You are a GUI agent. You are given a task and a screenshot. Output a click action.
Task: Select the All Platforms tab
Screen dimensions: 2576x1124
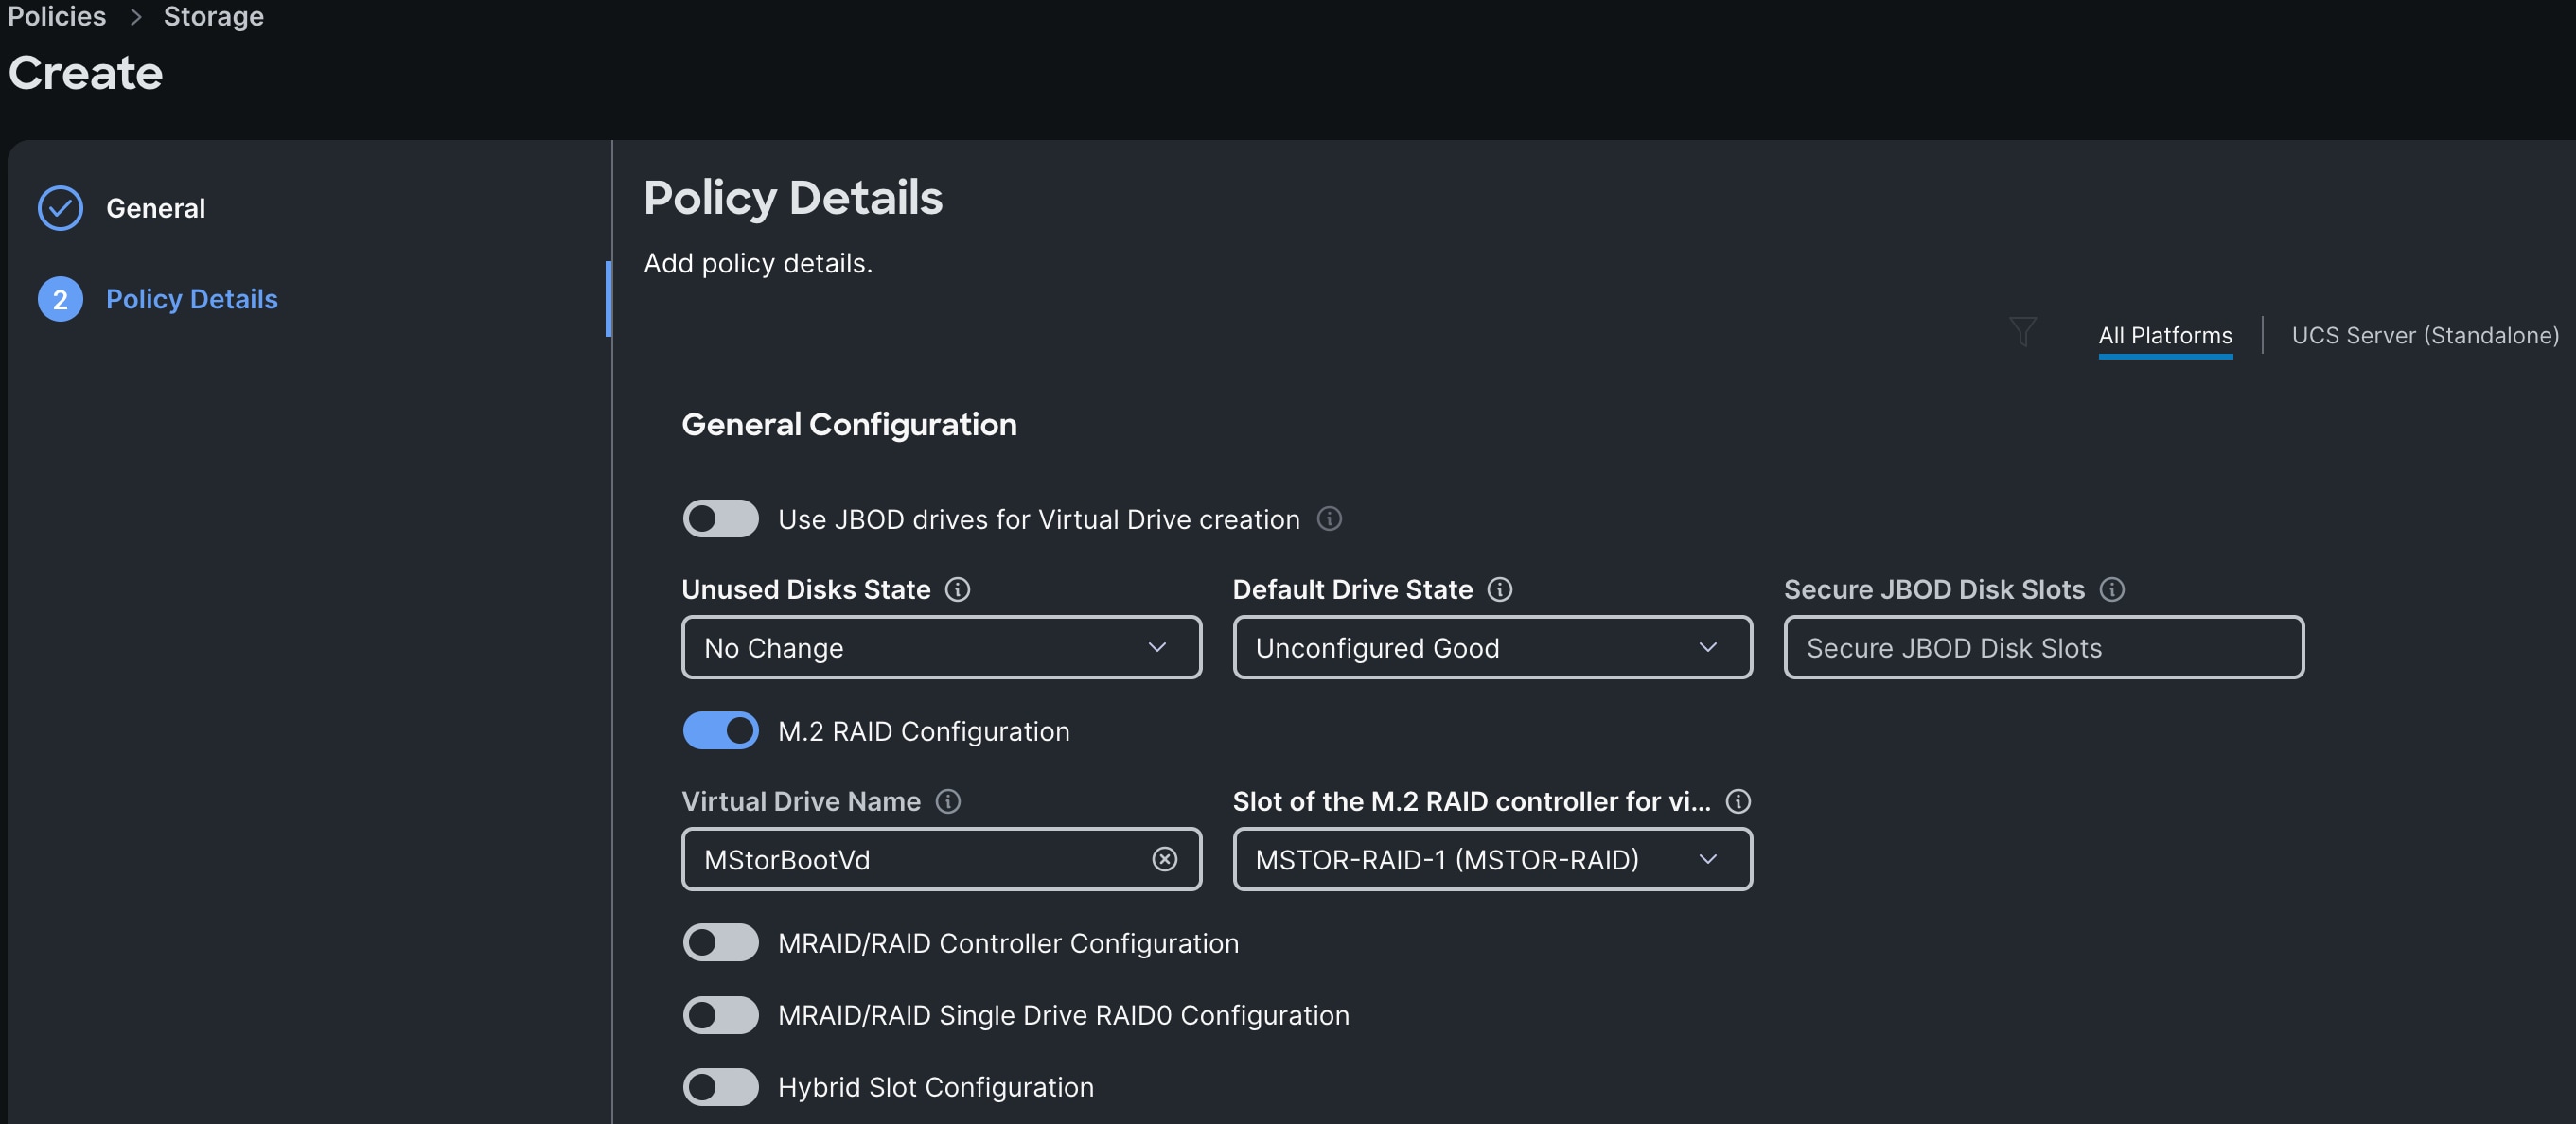[x=2164, y=336]
